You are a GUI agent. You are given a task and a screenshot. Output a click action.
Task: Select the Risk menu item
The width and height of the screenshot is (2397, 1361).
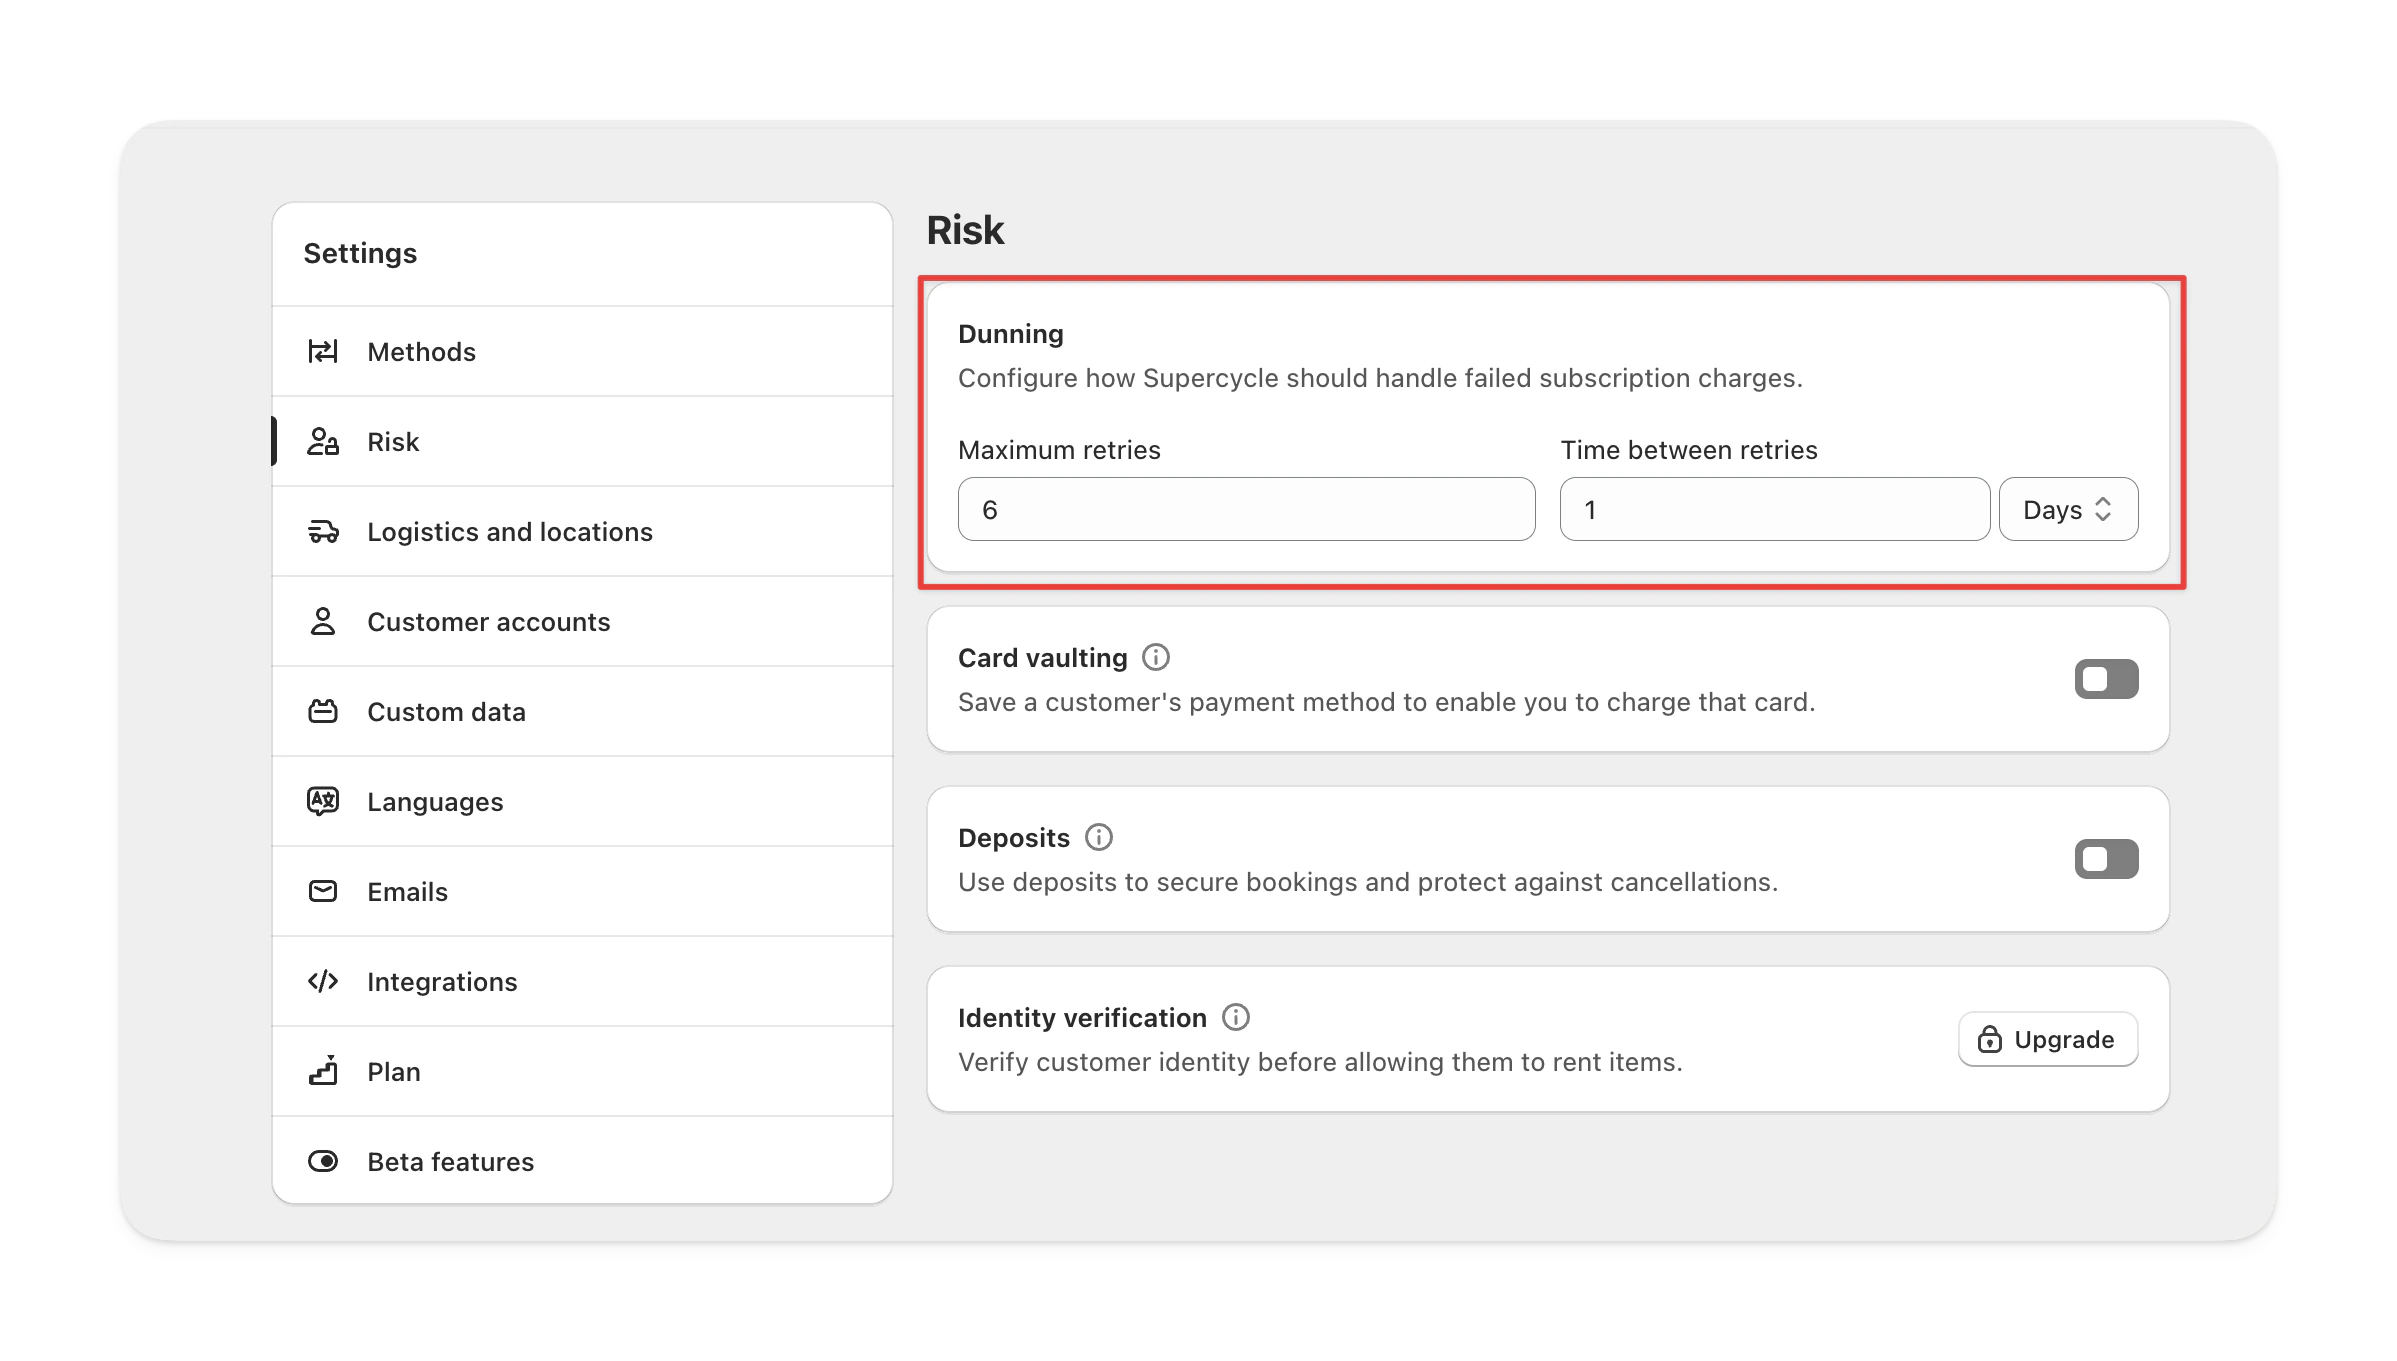(x=393, y=442)
